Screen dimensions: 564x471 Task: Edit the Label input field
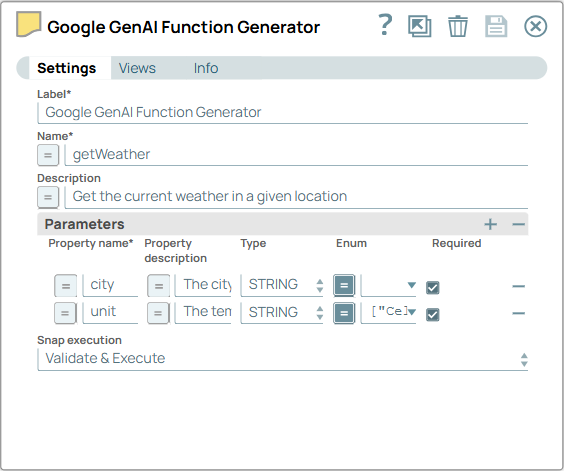[x=283, y=113]
